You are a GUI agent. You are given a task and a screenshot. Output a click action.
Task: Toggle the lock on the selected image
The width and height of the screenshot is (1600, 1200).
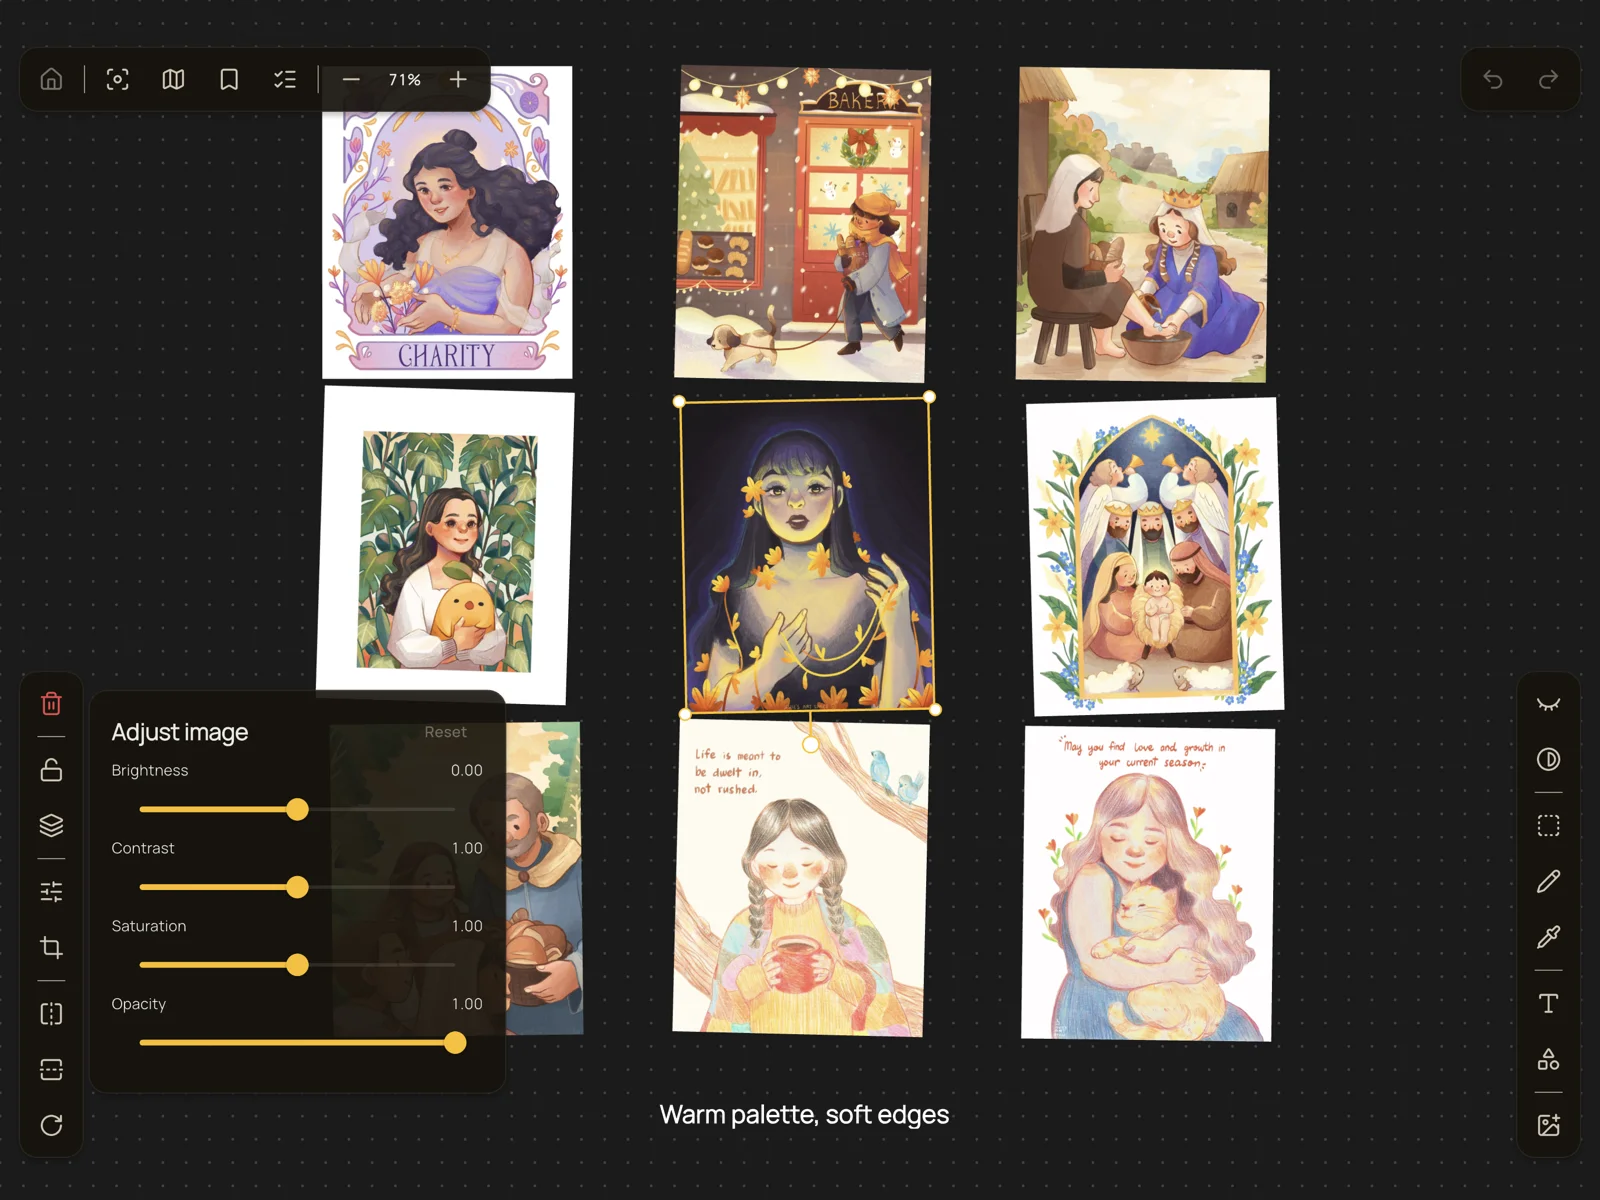tap(51, 770)
